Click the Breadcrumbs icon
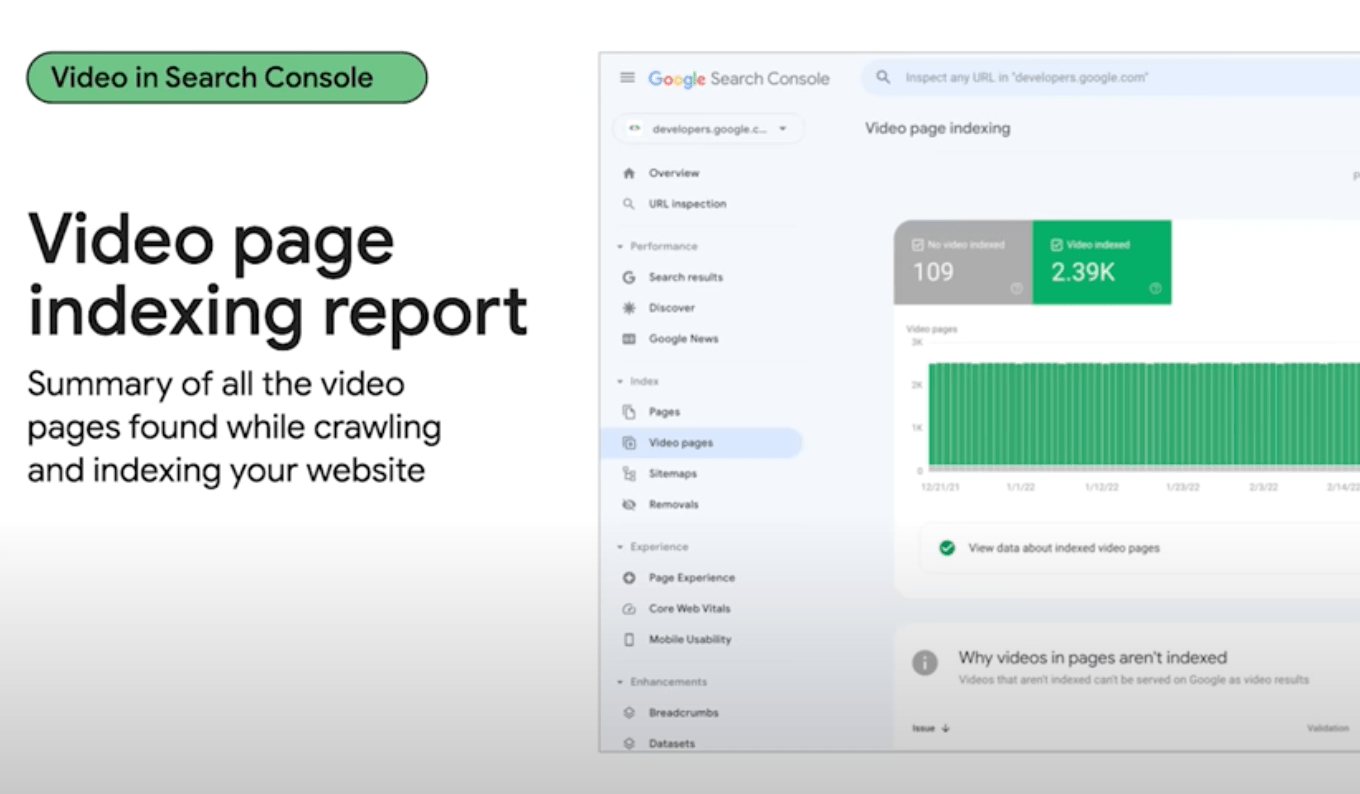The image size is (1360, 794). [629, 713]
